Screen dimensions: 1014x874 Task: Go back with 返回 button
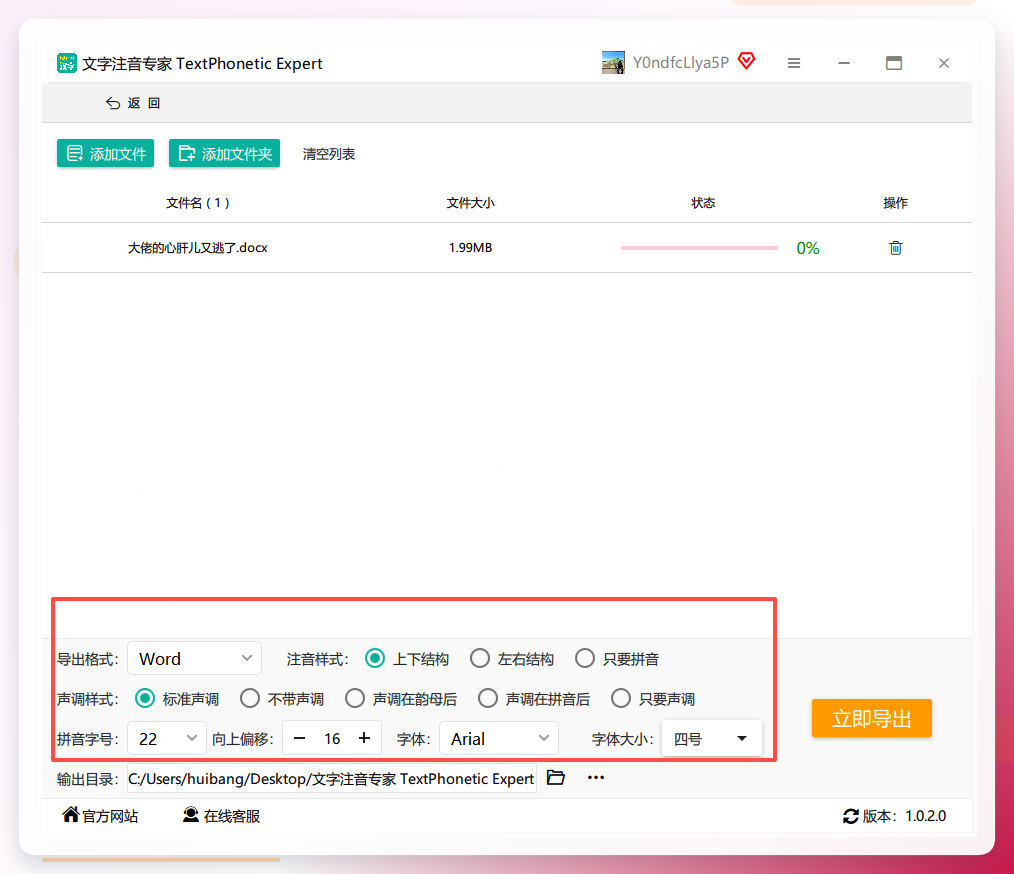tap(133, 103)
